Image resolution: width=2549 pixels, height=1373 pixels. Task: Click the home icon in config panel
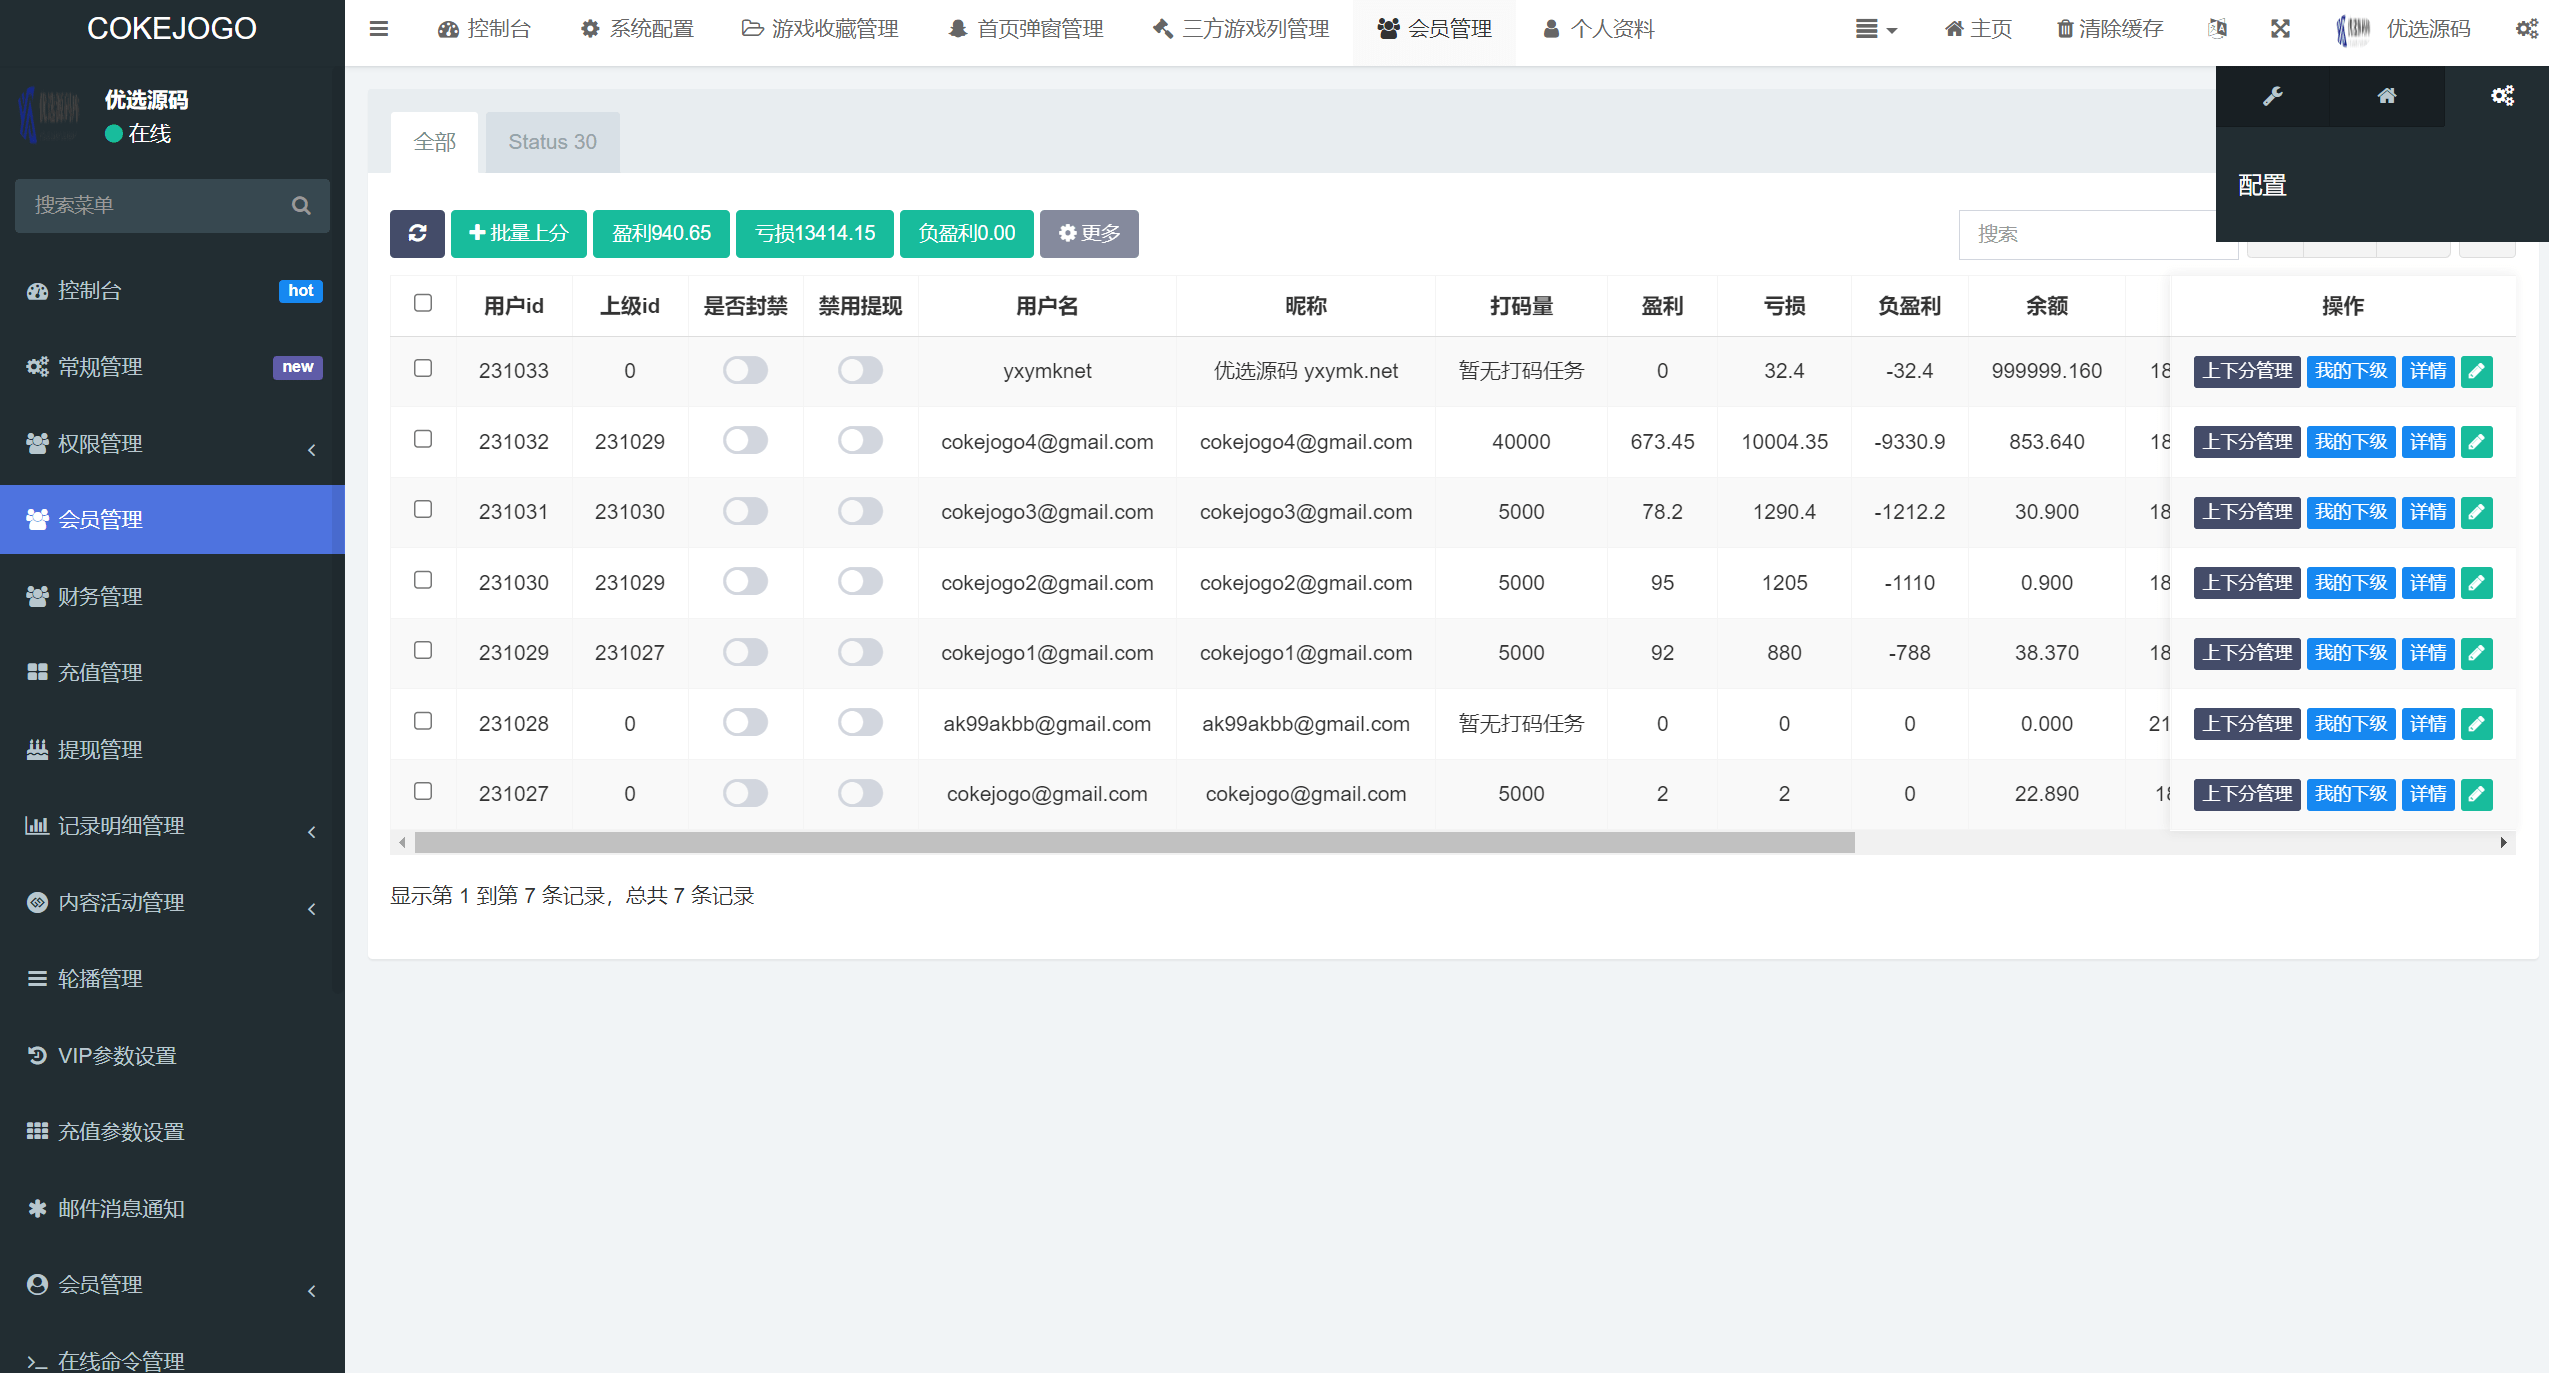coord(2387,96)
